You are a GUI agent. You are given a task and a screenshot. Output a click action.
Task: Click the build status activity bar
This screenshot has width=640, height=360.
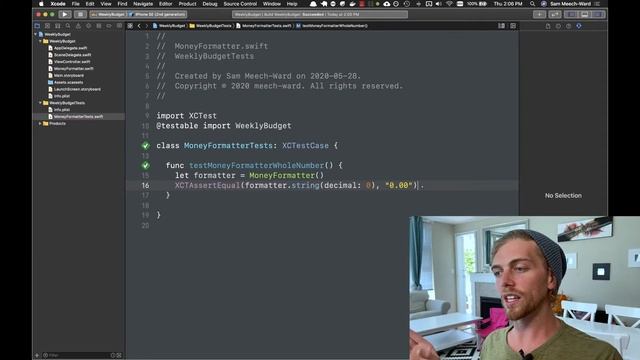[x=320, y=14]
